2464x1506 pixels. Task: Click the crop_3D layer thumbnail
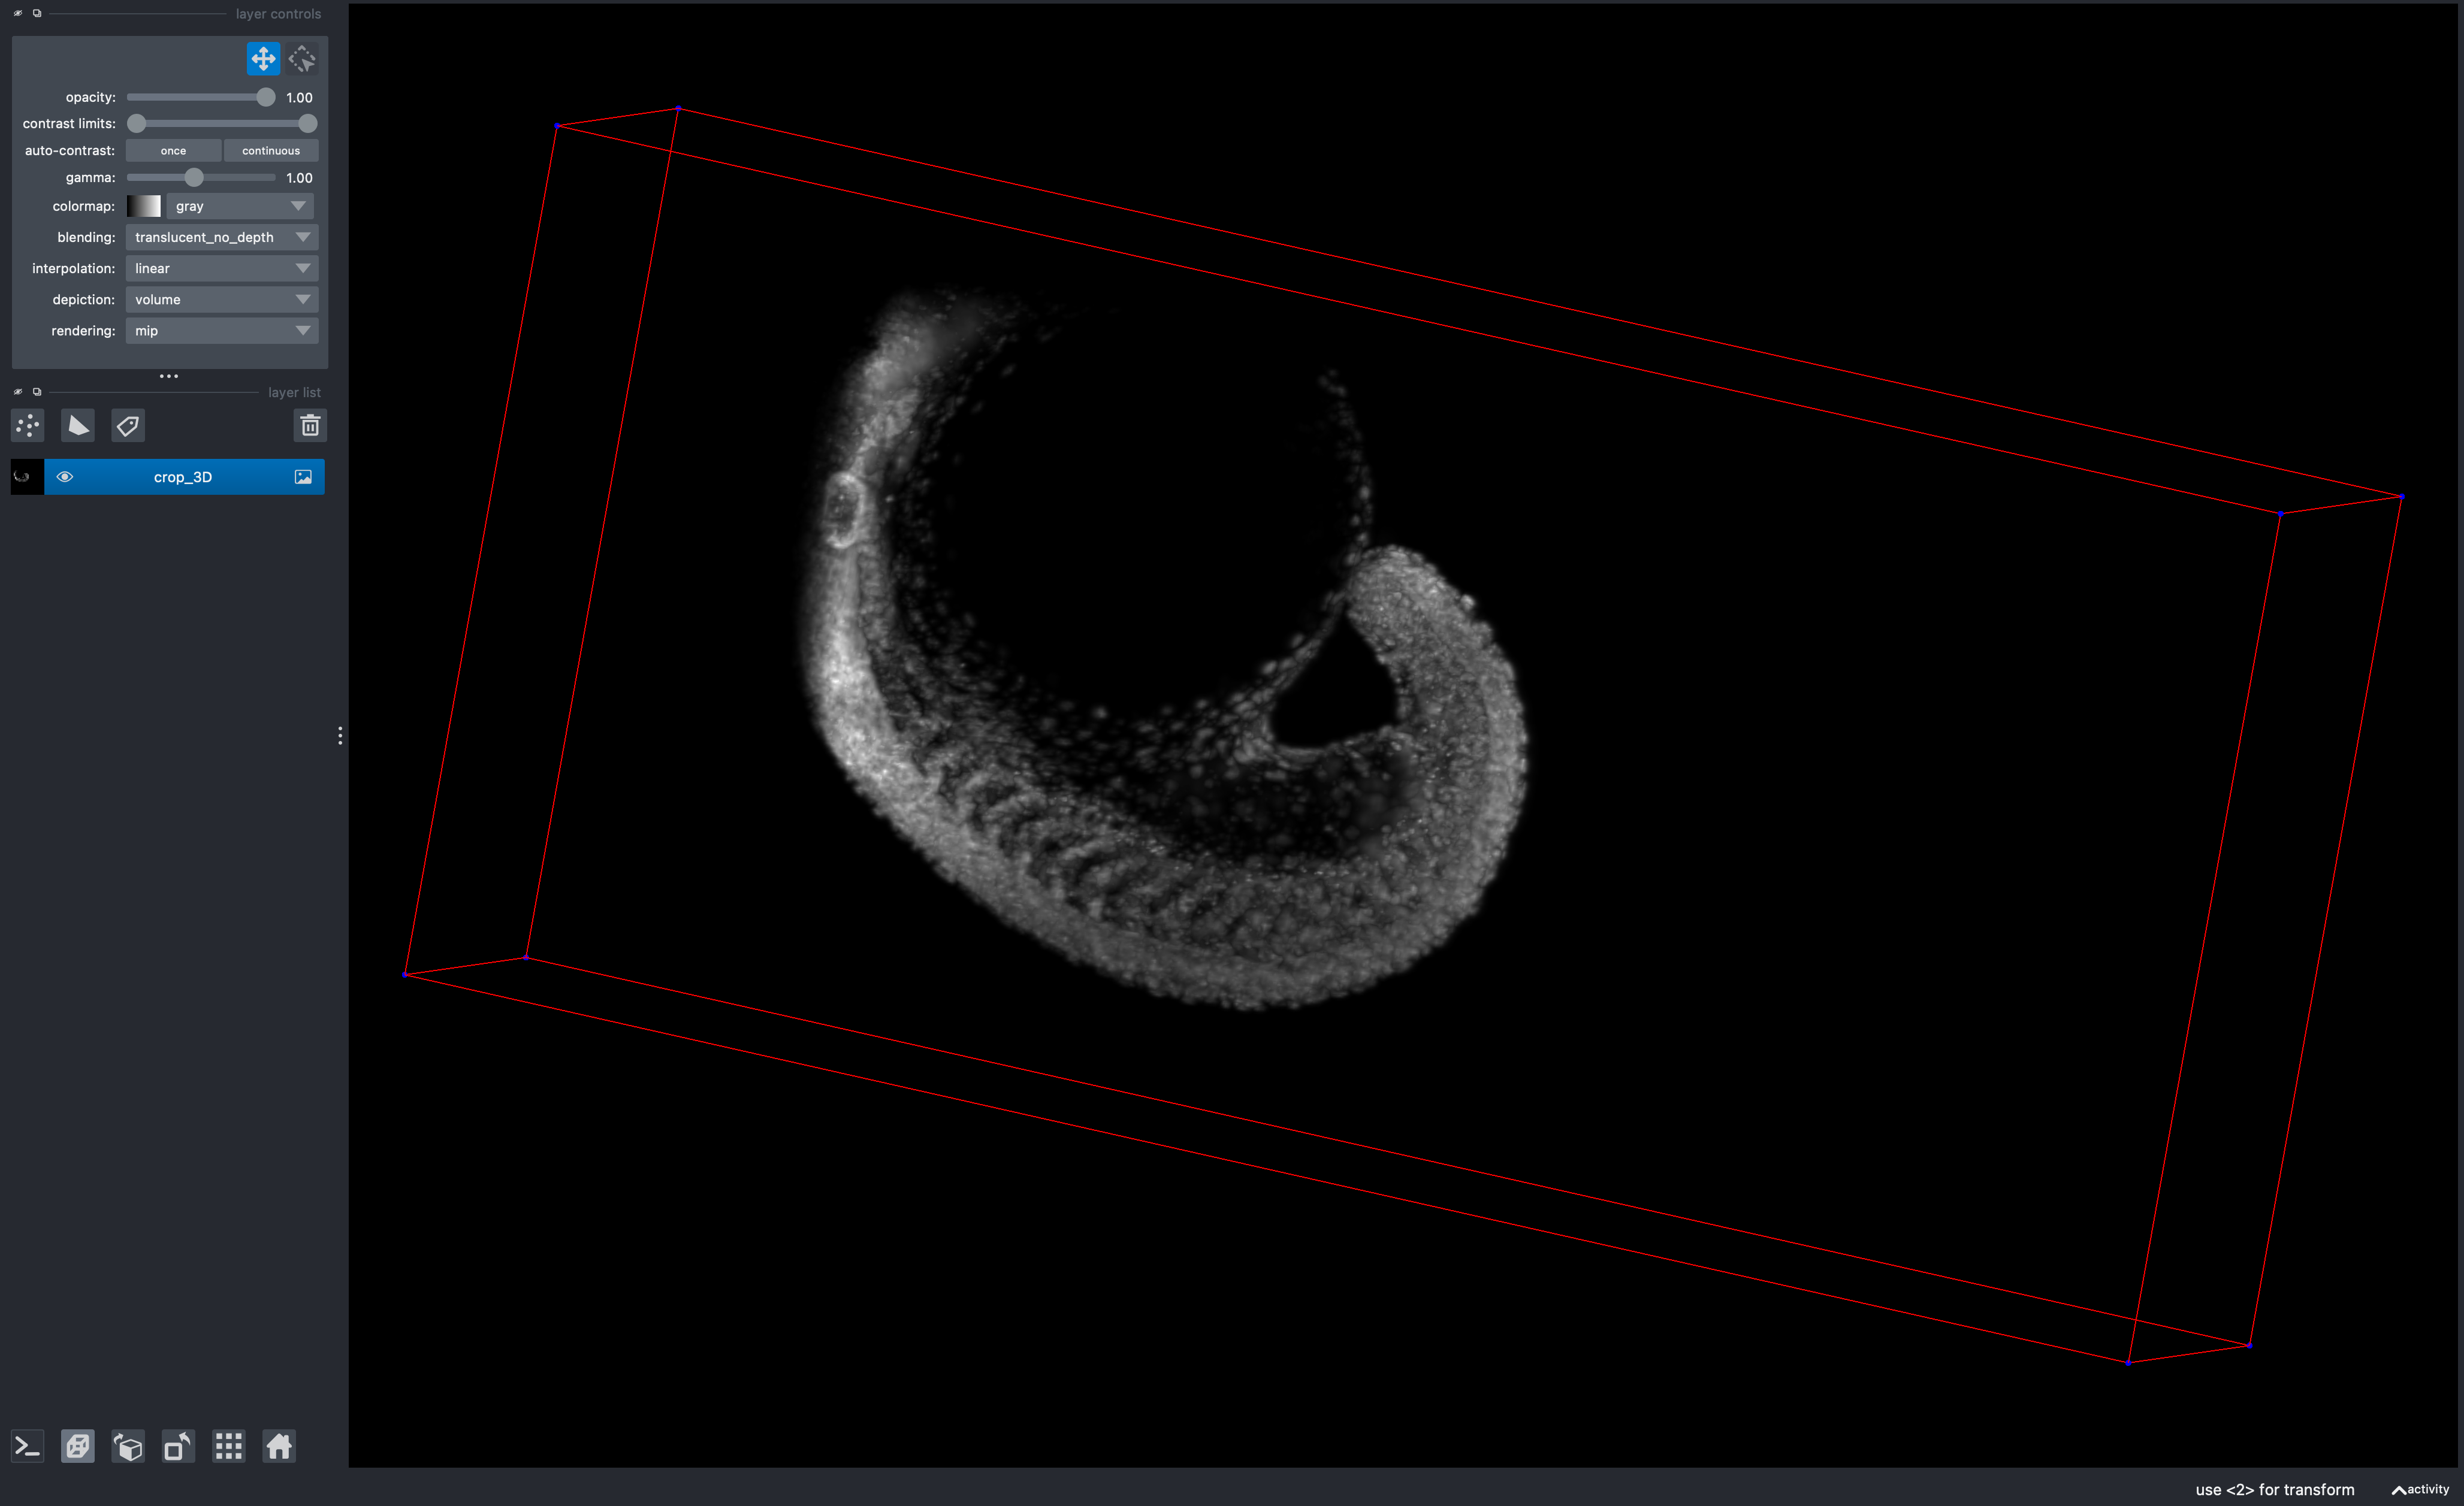27,477
